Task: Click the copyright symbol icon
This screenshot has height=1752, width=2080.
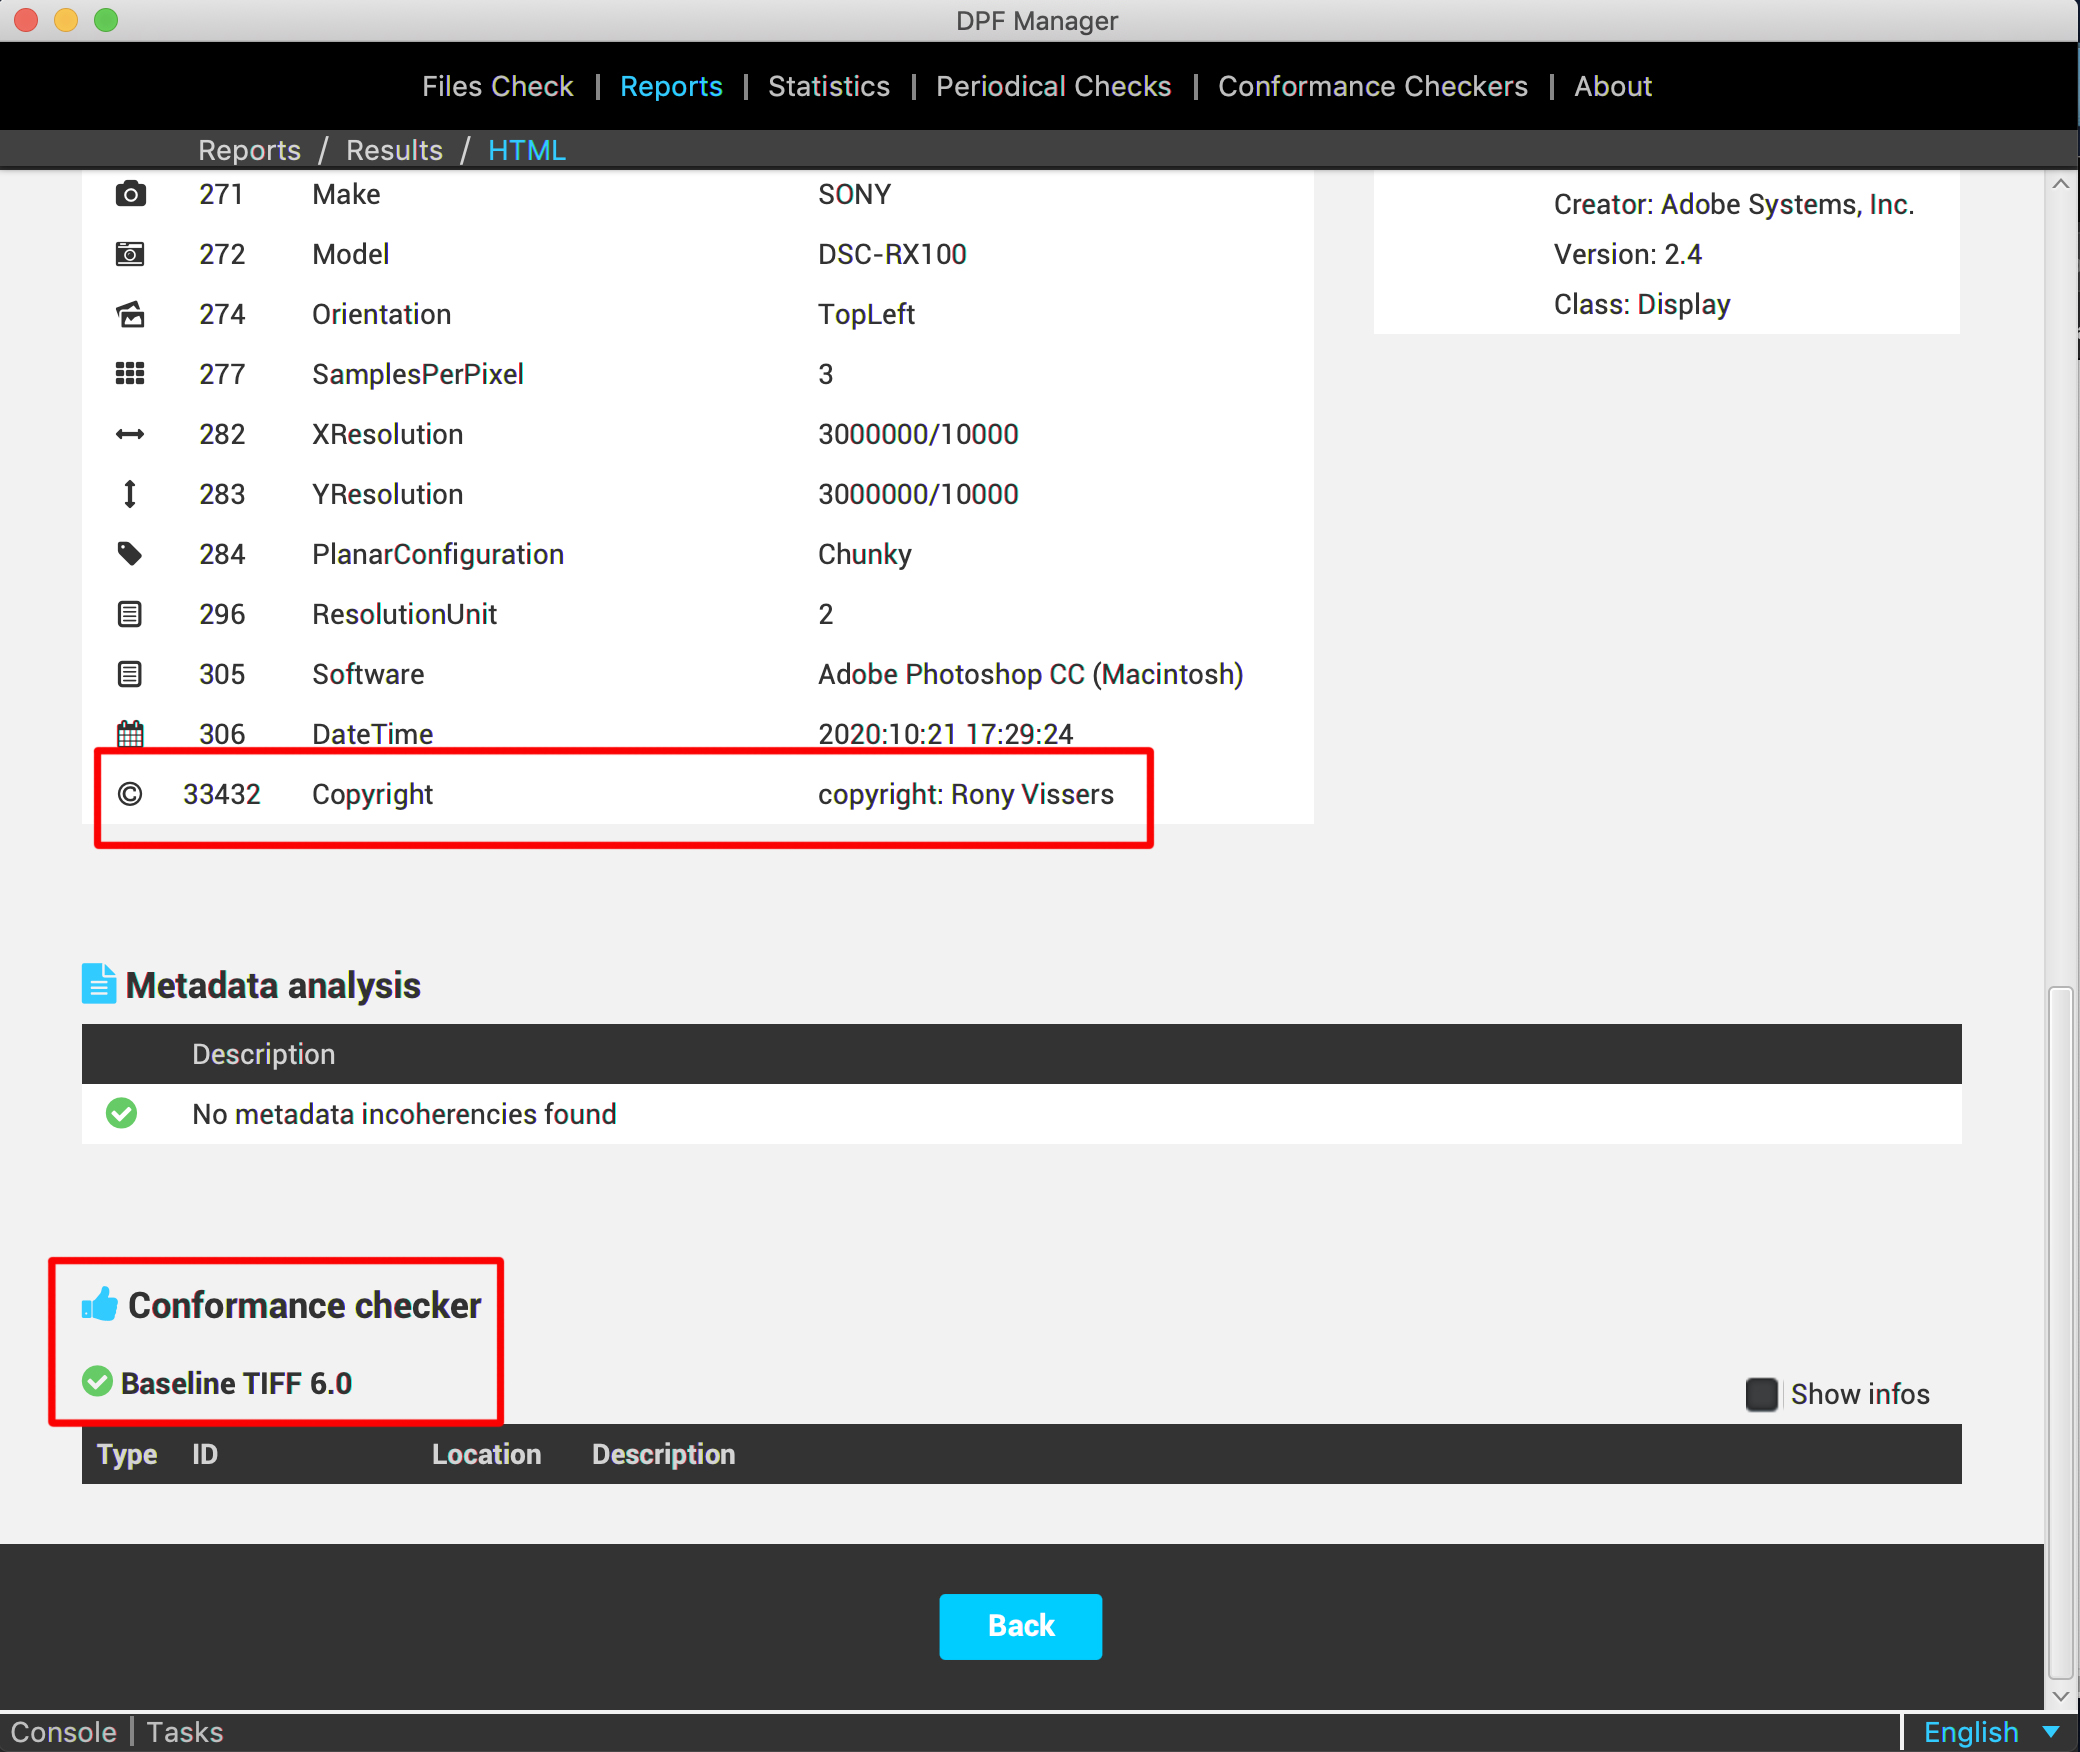Action: point(130,794)
